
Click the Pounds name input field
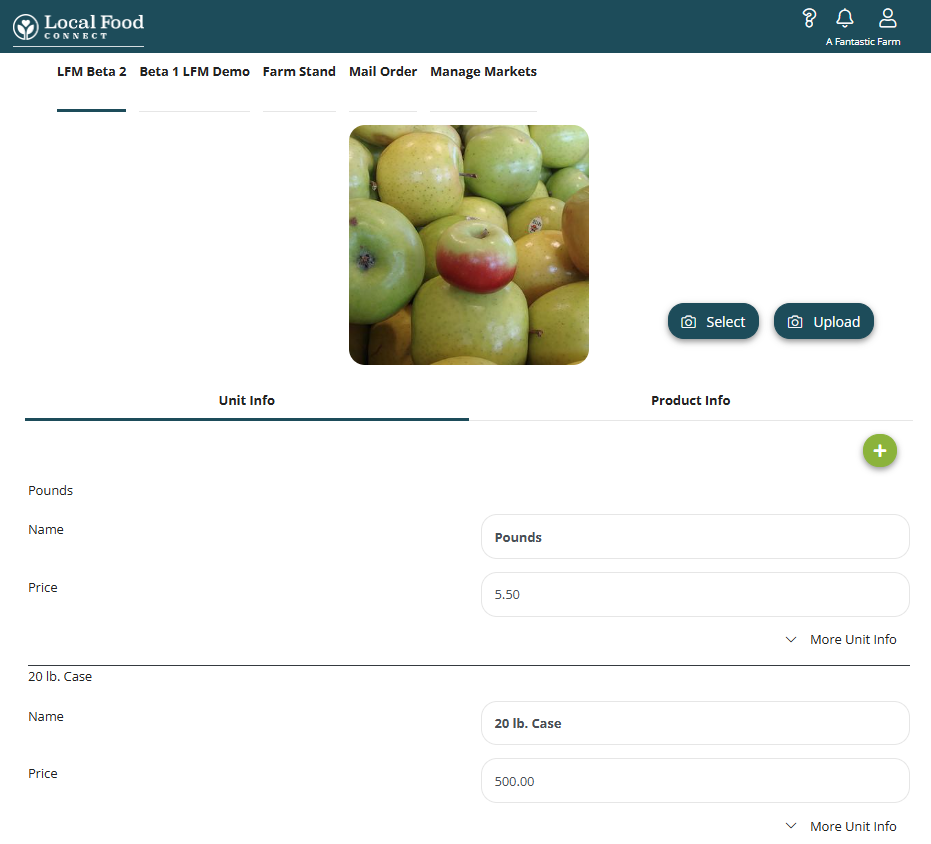coord(695,537)
